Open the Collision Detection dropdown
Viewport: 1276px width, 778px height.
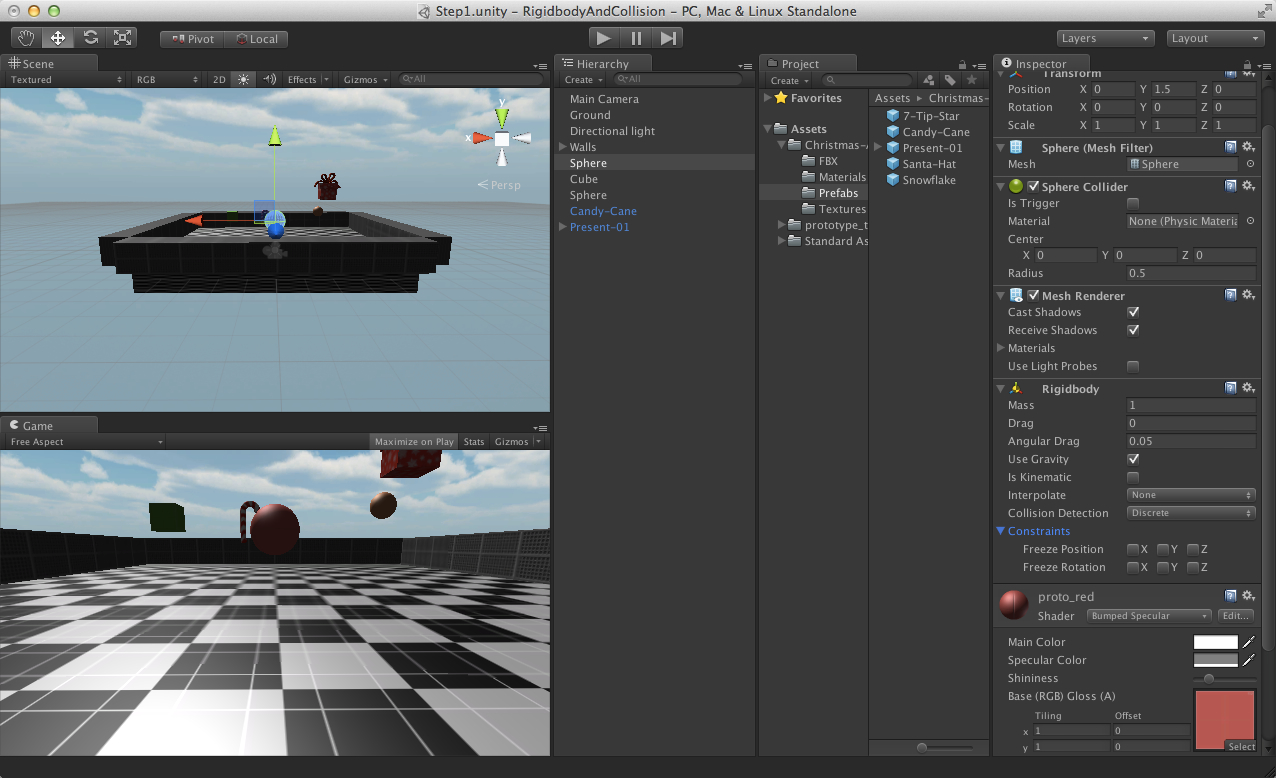[x=1190, y=513]
